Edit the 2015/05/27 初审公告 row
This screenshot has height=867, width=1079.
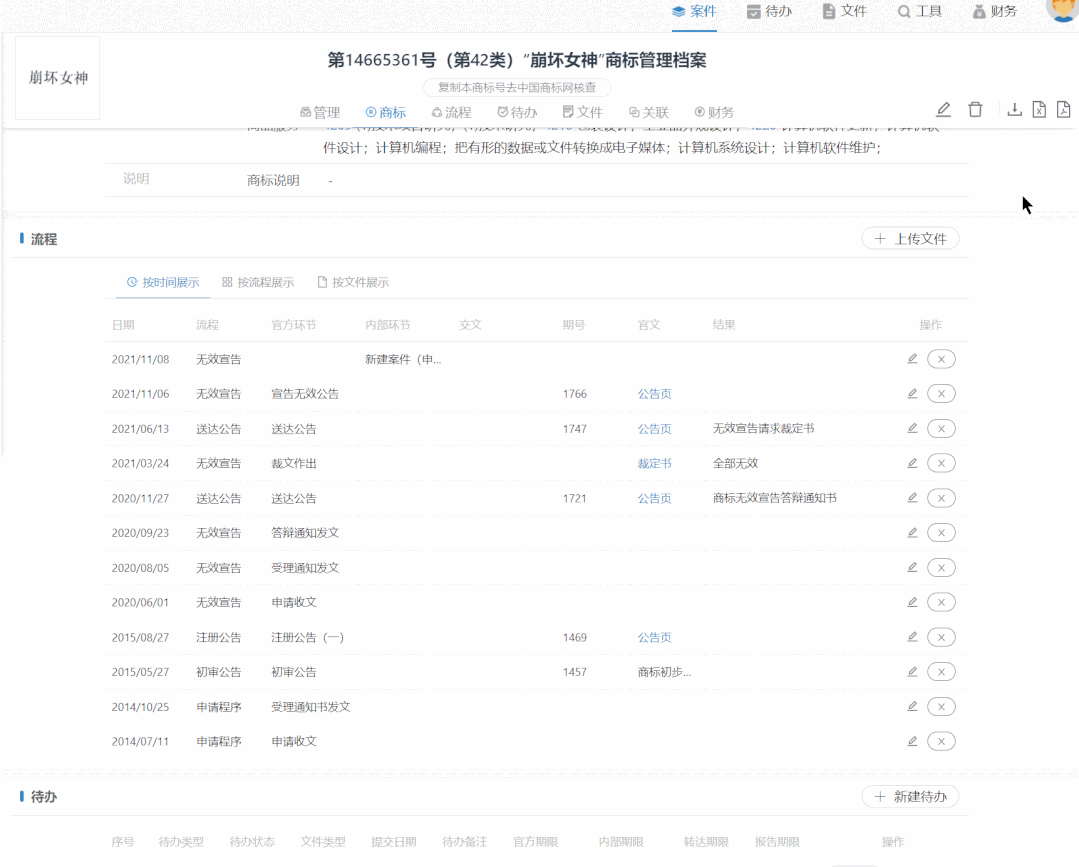pos(912,672)
